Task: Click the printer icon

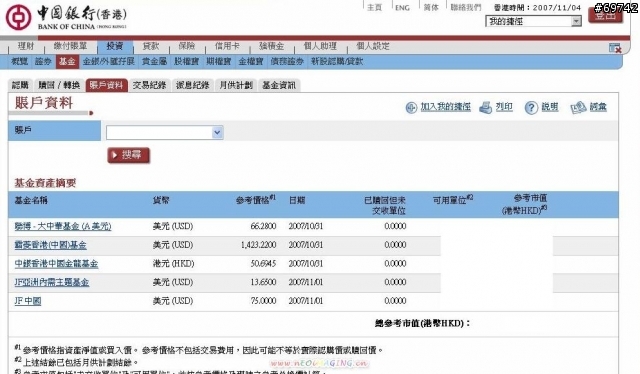Action: [x=485, y=107]
